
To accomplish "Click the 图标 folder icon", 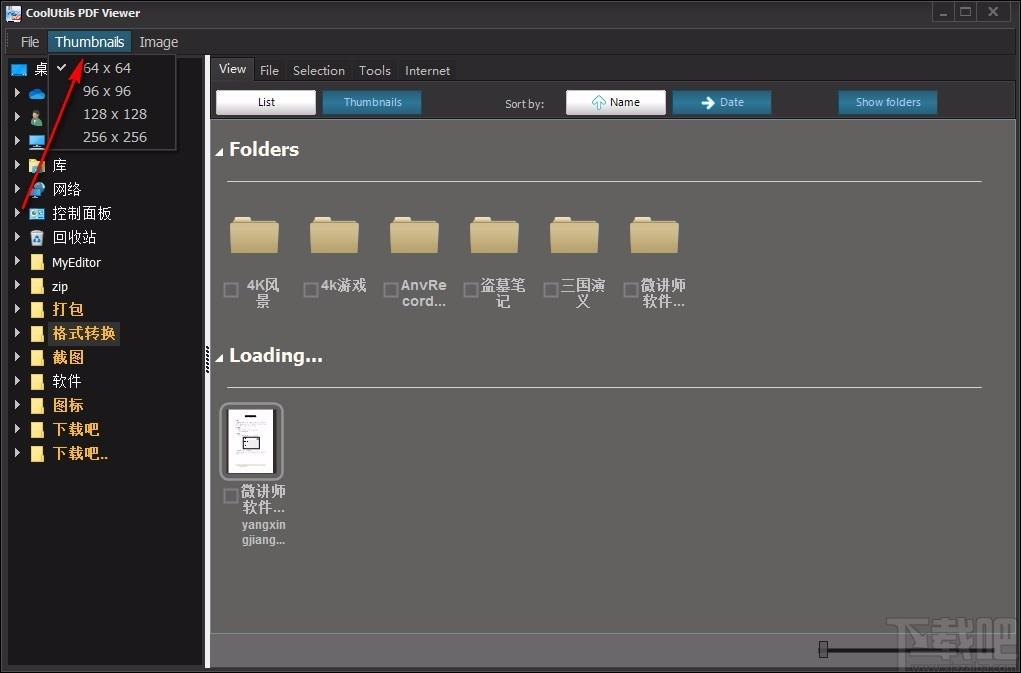I will point(38,405).
